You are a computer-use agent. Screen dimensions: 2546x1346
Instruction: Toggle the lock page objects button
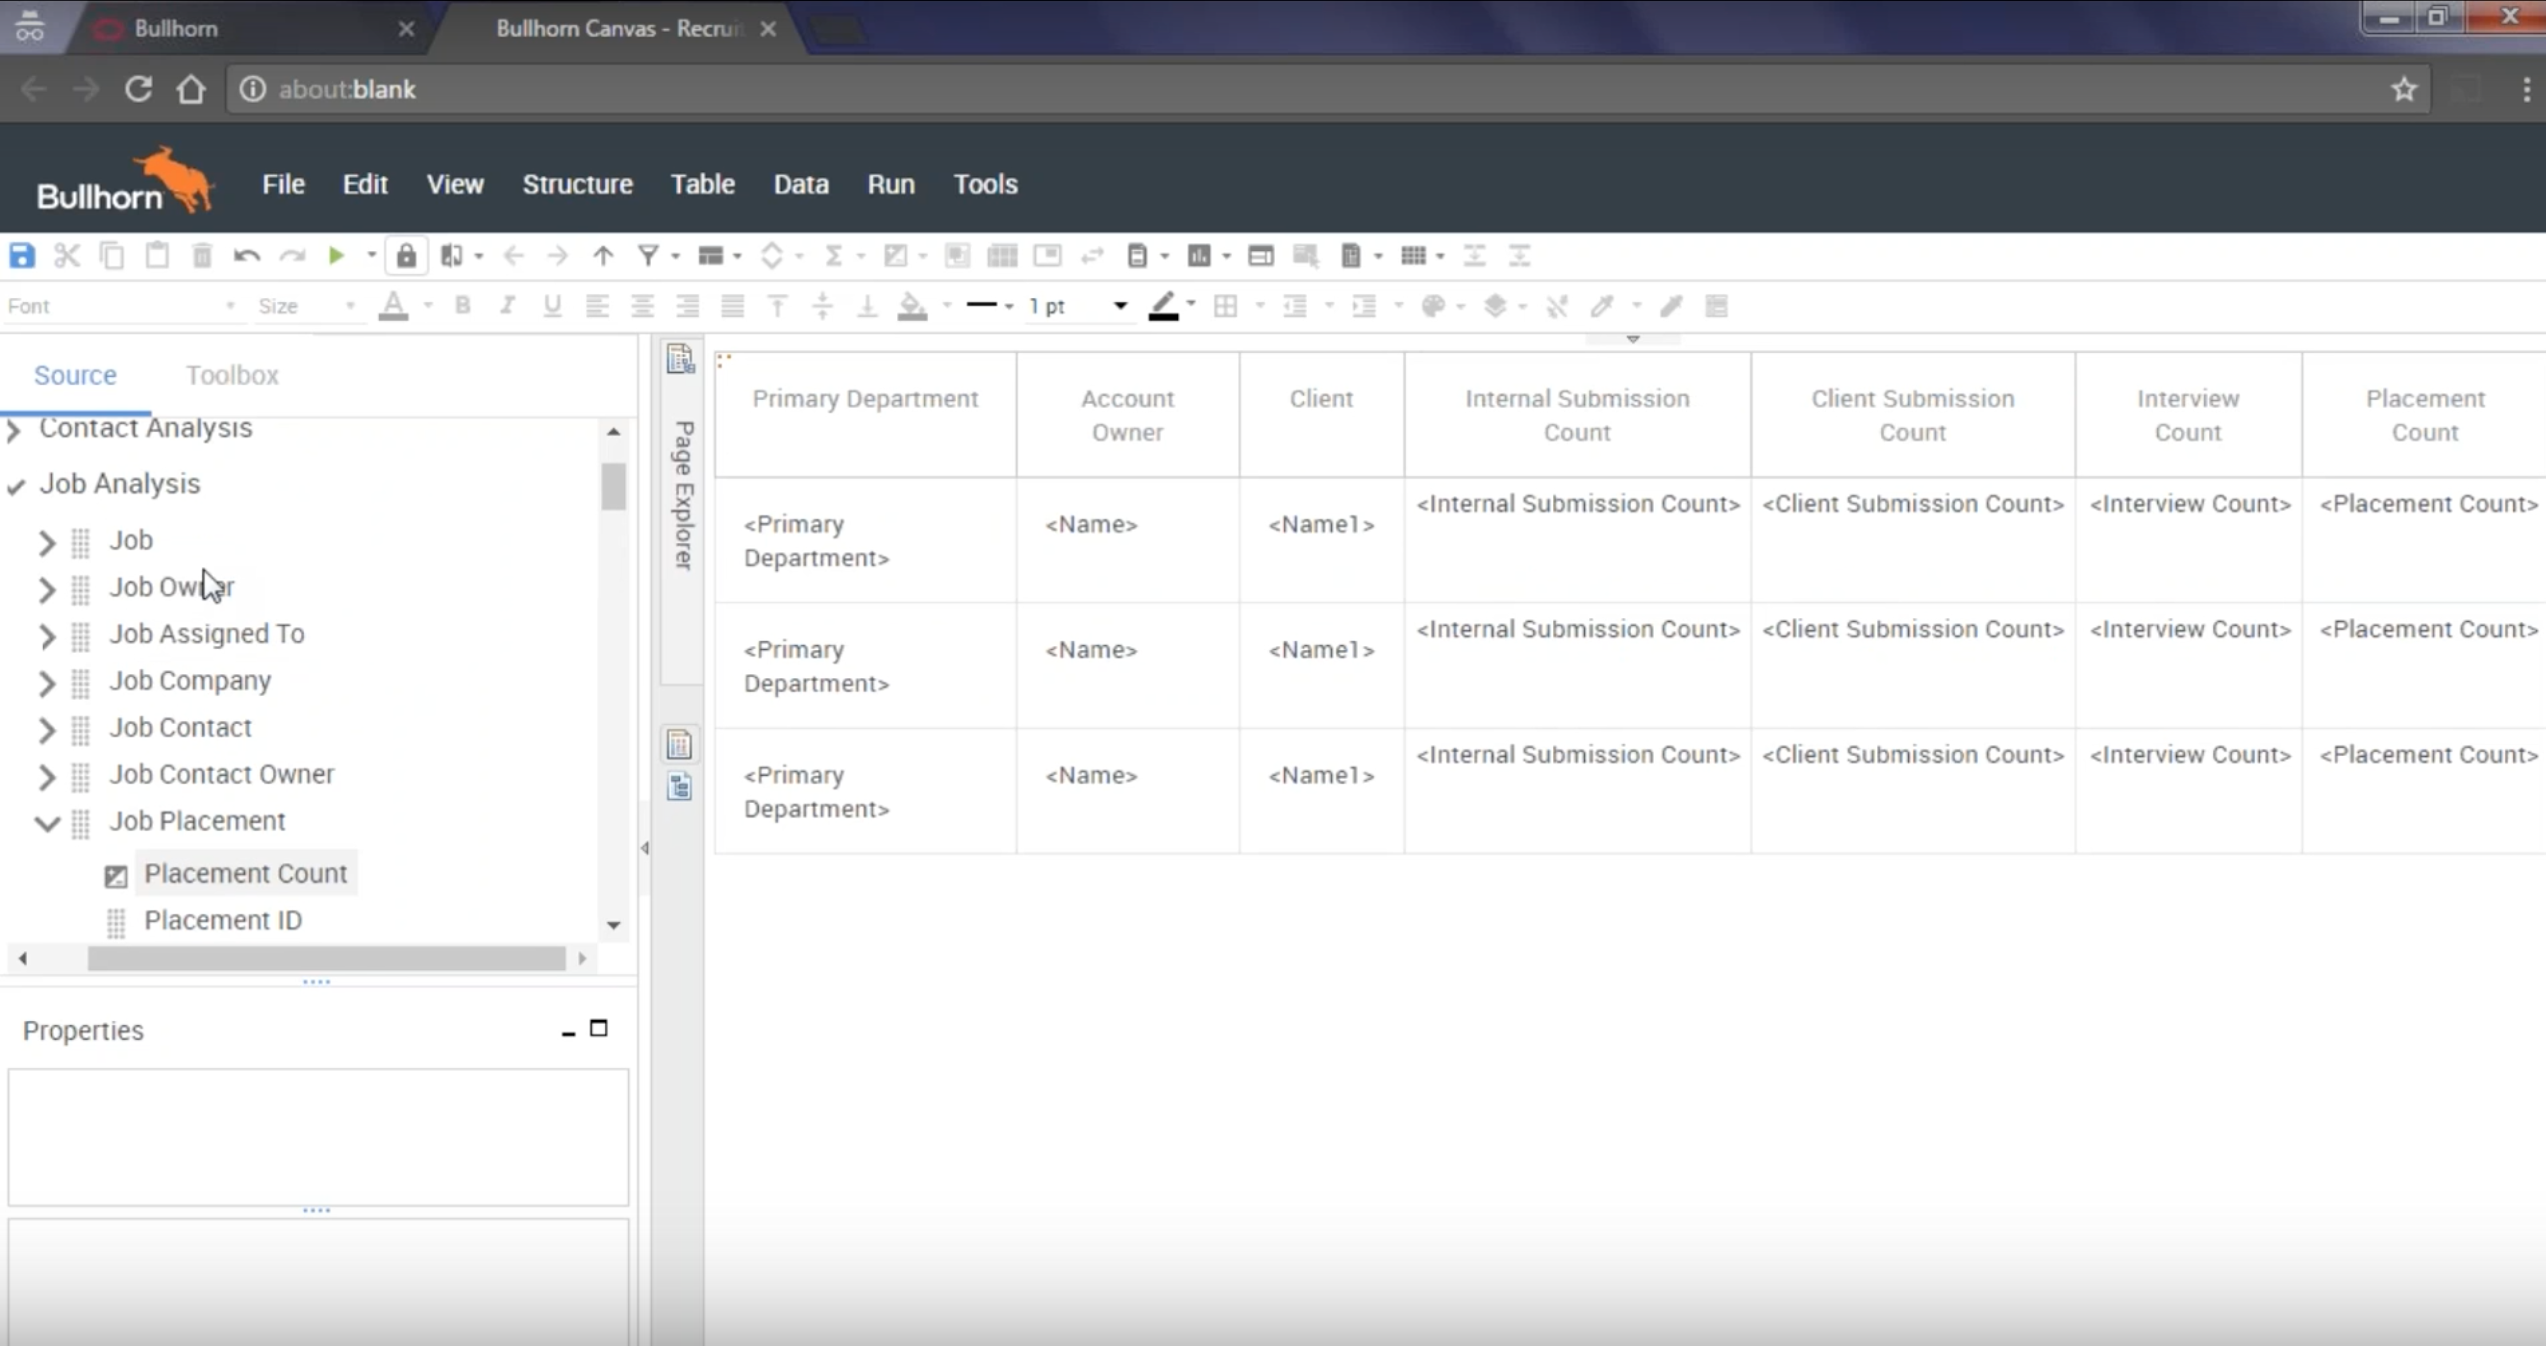click(x=406, y=256)
